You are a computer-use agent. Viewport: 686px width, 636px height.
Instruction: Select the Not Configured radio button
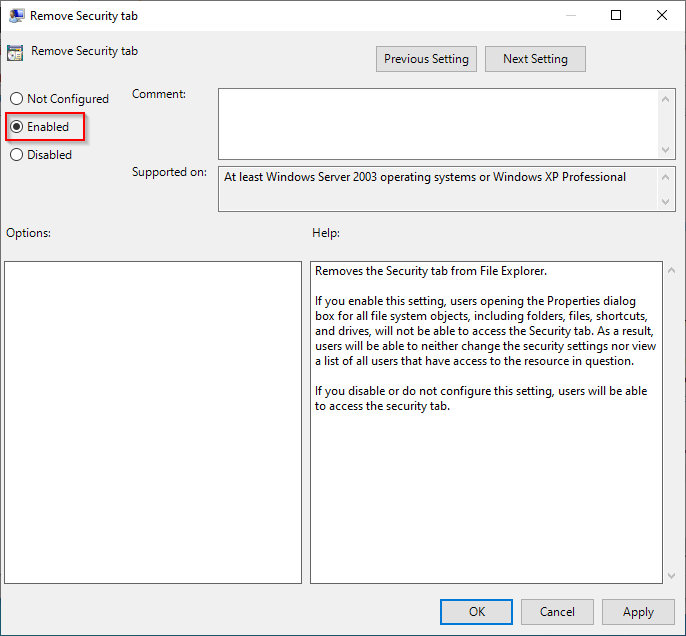pyautogui.click(x=16, y=99)
